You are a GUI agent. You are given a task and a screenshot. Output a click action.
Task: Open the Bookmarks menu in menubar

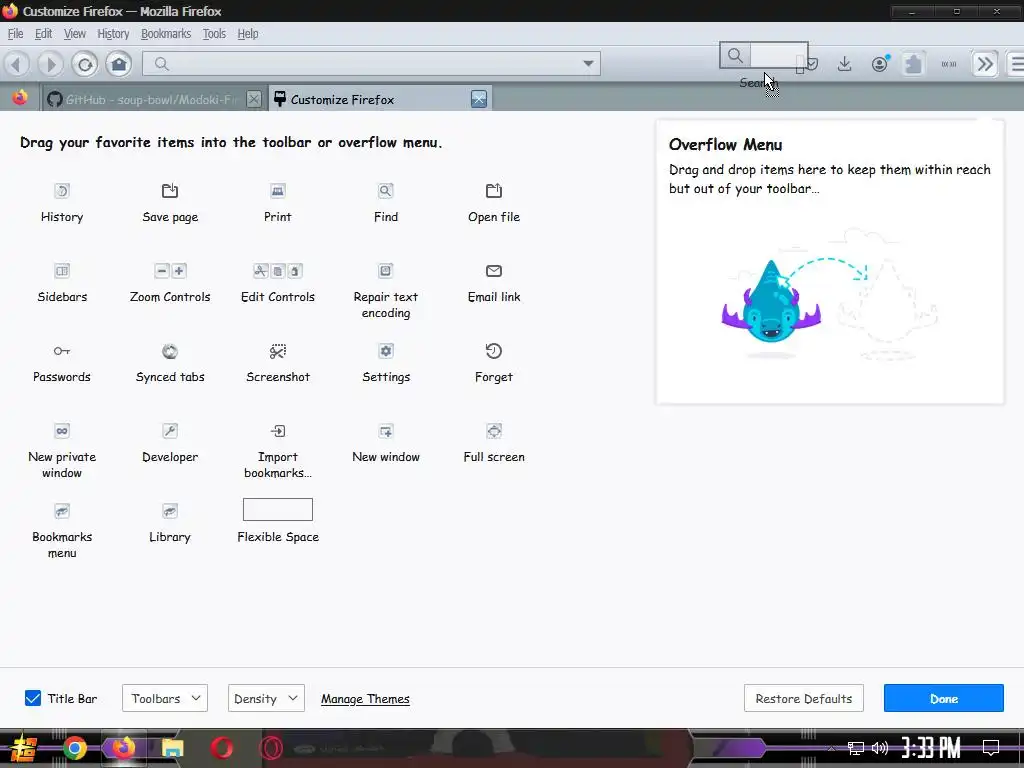click(166, 34)
